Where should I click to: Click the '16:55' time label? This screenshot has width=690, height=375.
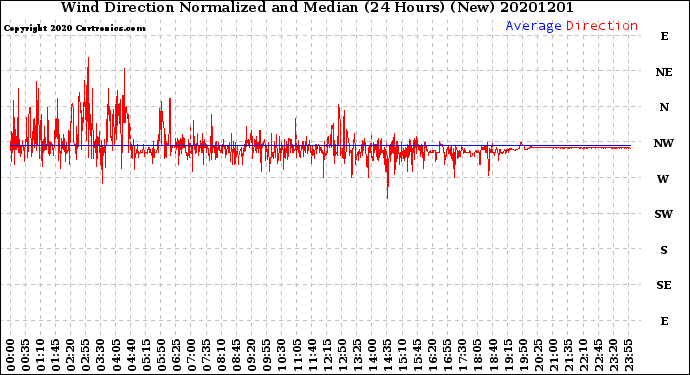coord(448,355)
